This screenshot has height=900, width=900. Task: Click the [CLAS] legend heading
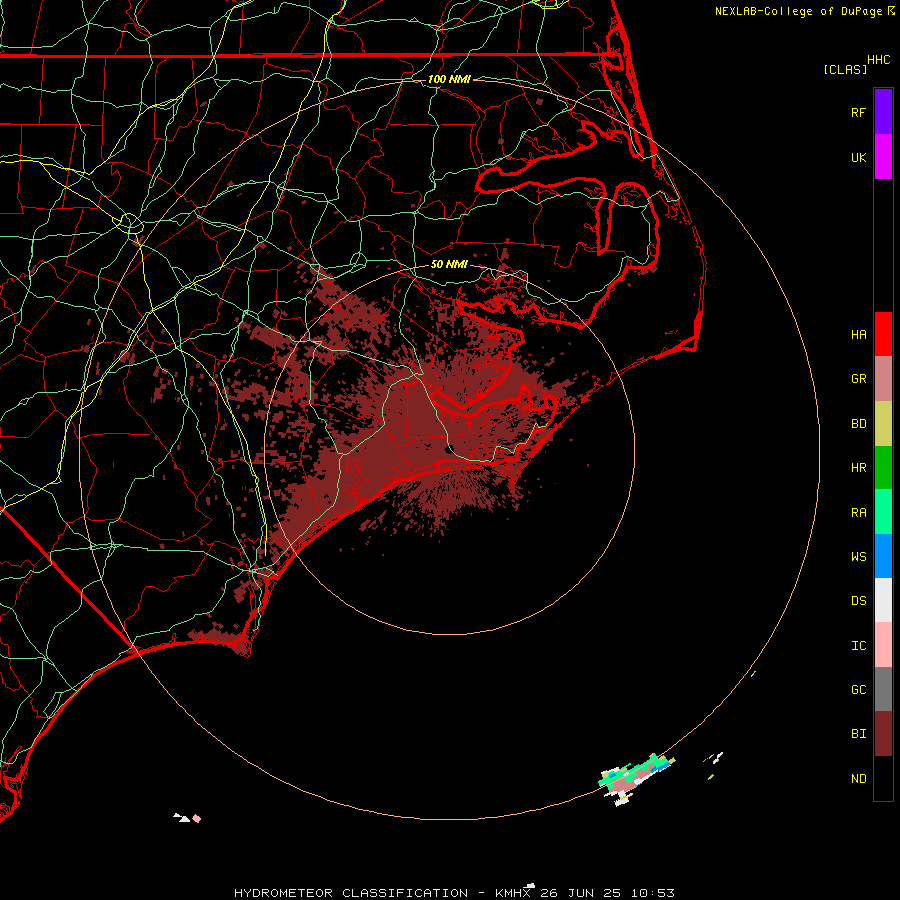point(845,69)
